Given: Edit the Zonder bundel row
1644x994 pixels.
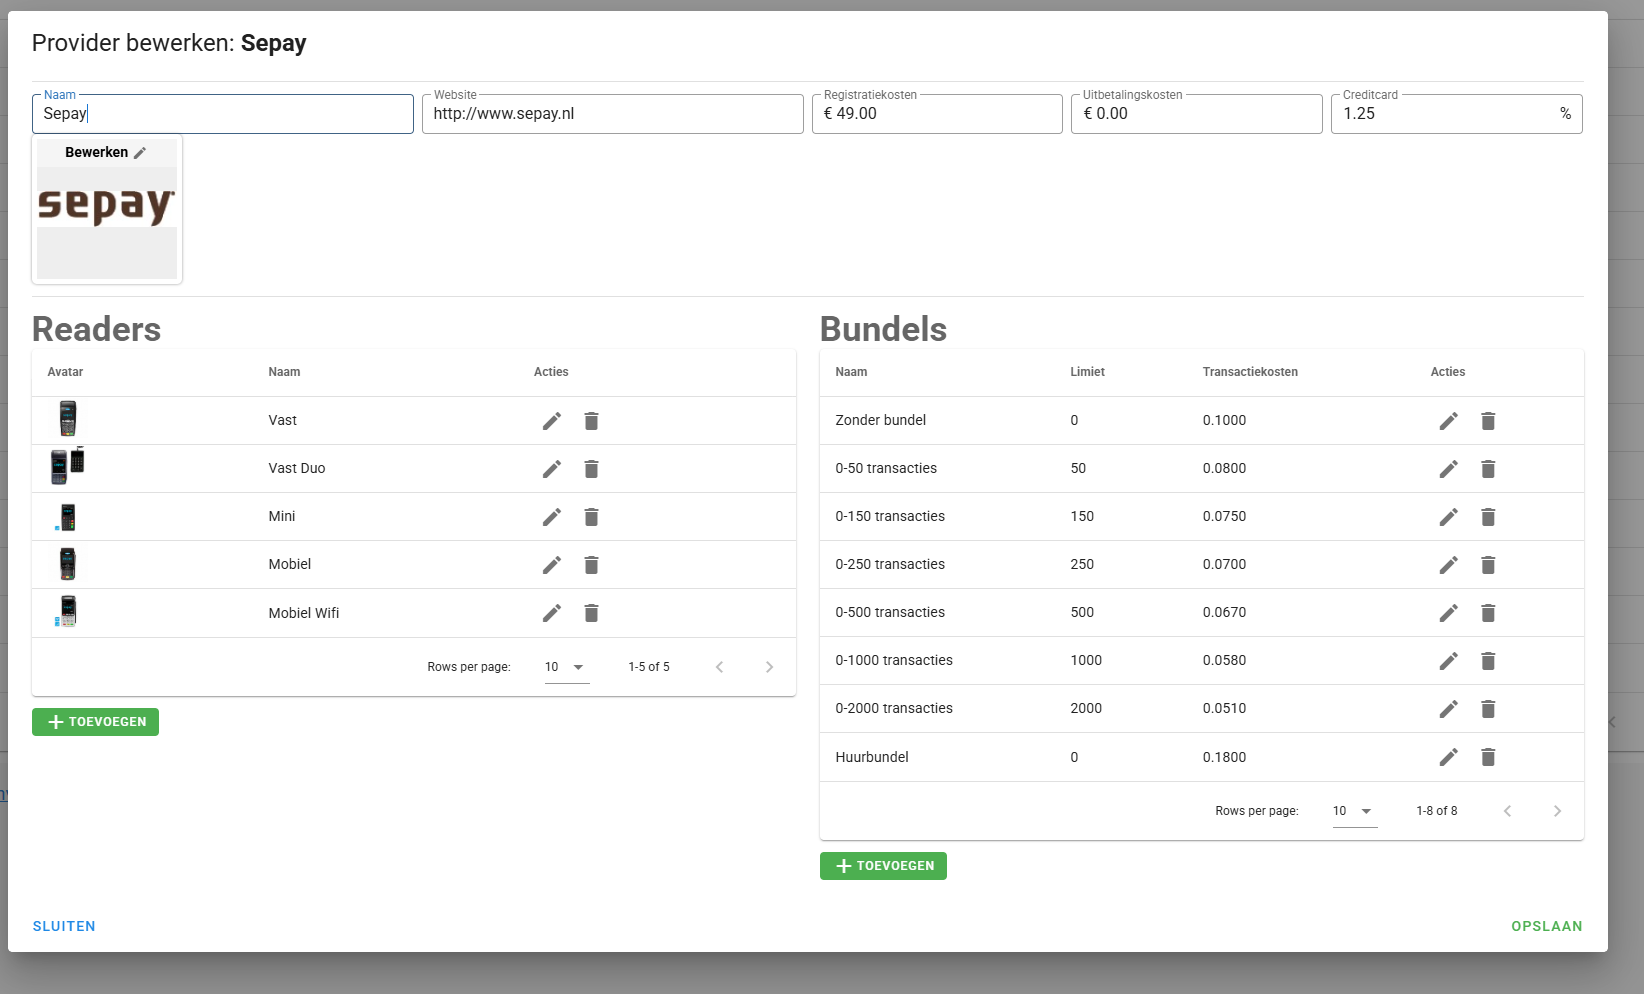Looking at the screenshot, I should pyautogui.click(x=1449, y=421).
